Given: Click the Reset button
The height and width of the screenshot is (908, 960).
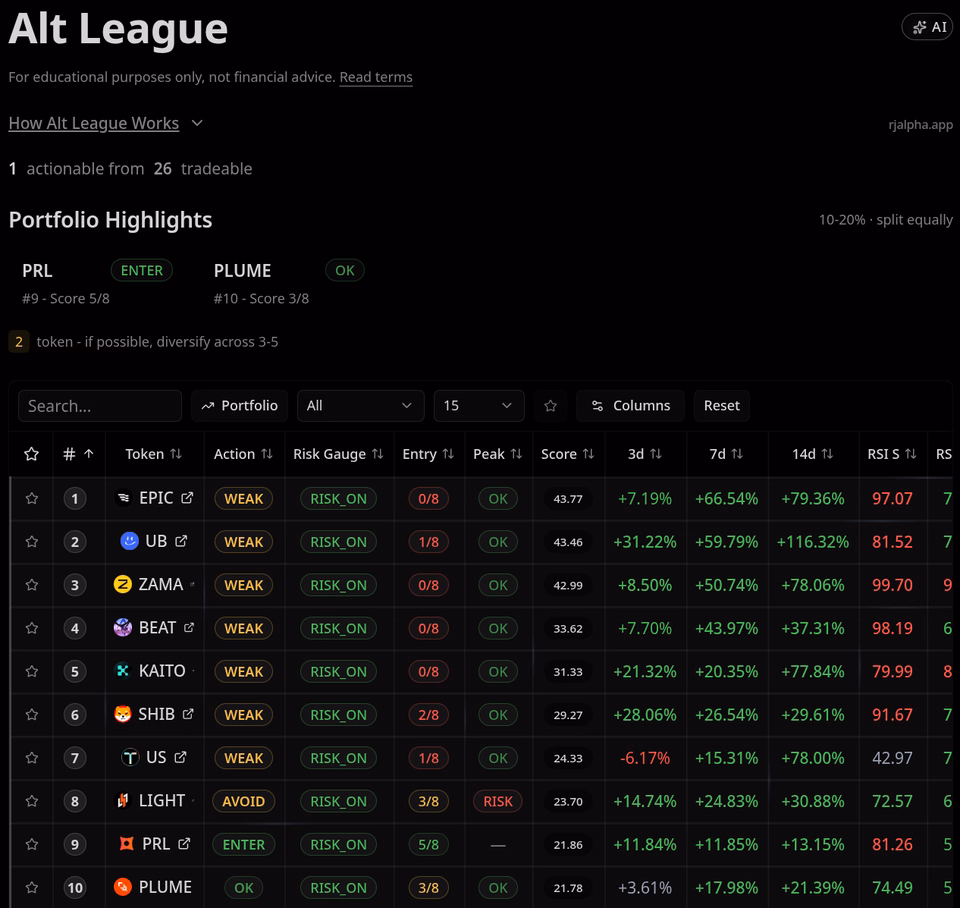Looking at the screenshot, I should 721,406.
